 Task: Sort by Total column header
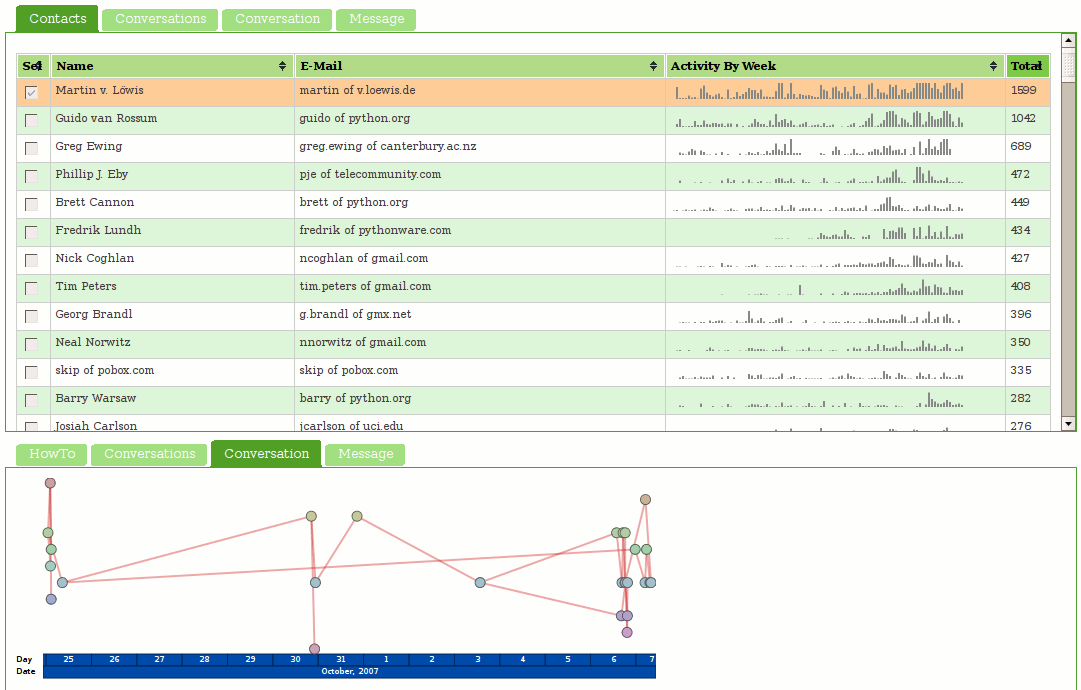(x=1027, y=66)
